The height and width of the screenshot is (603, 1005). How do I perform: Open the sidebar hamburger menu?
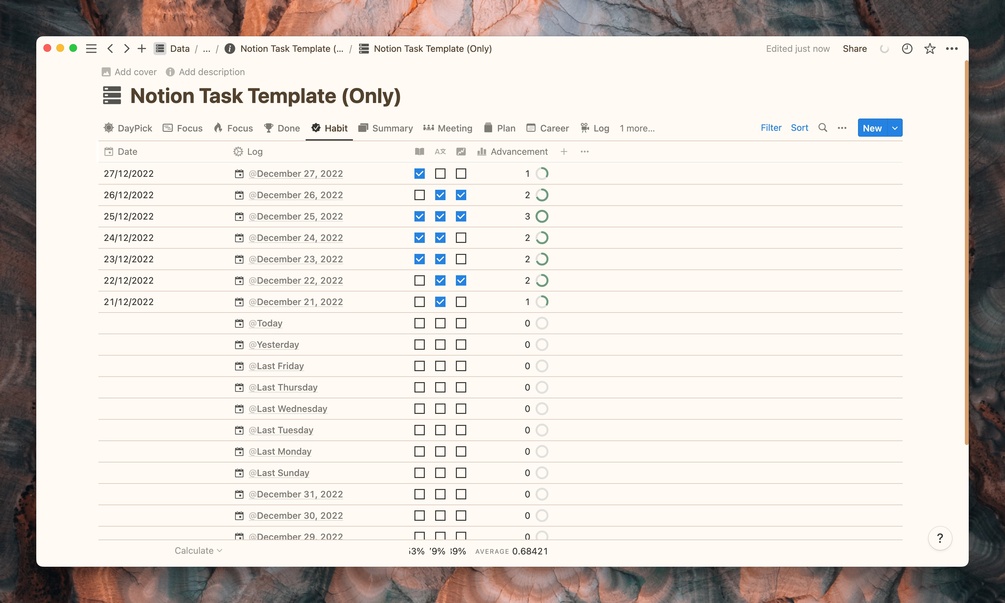coord(92,49)
